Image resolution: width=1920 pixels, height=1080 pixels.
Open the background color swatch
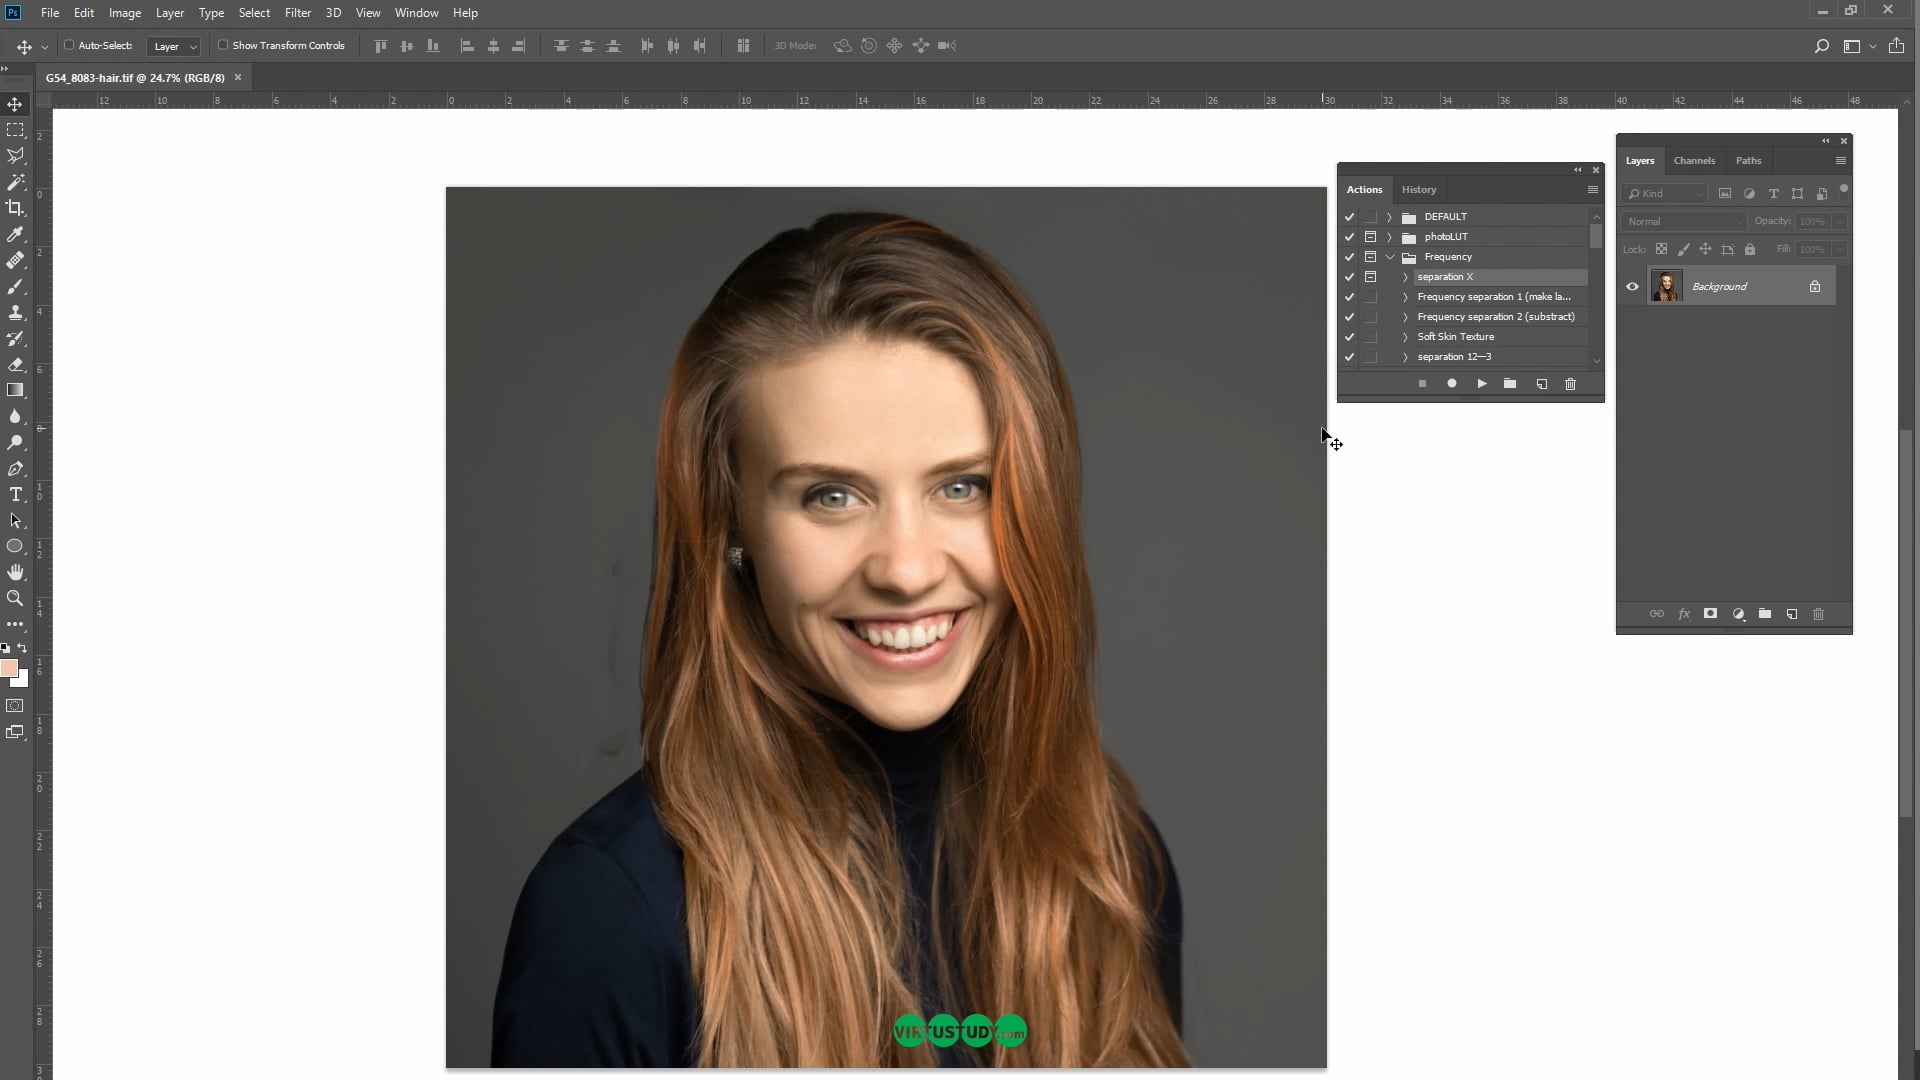(22, 681)
